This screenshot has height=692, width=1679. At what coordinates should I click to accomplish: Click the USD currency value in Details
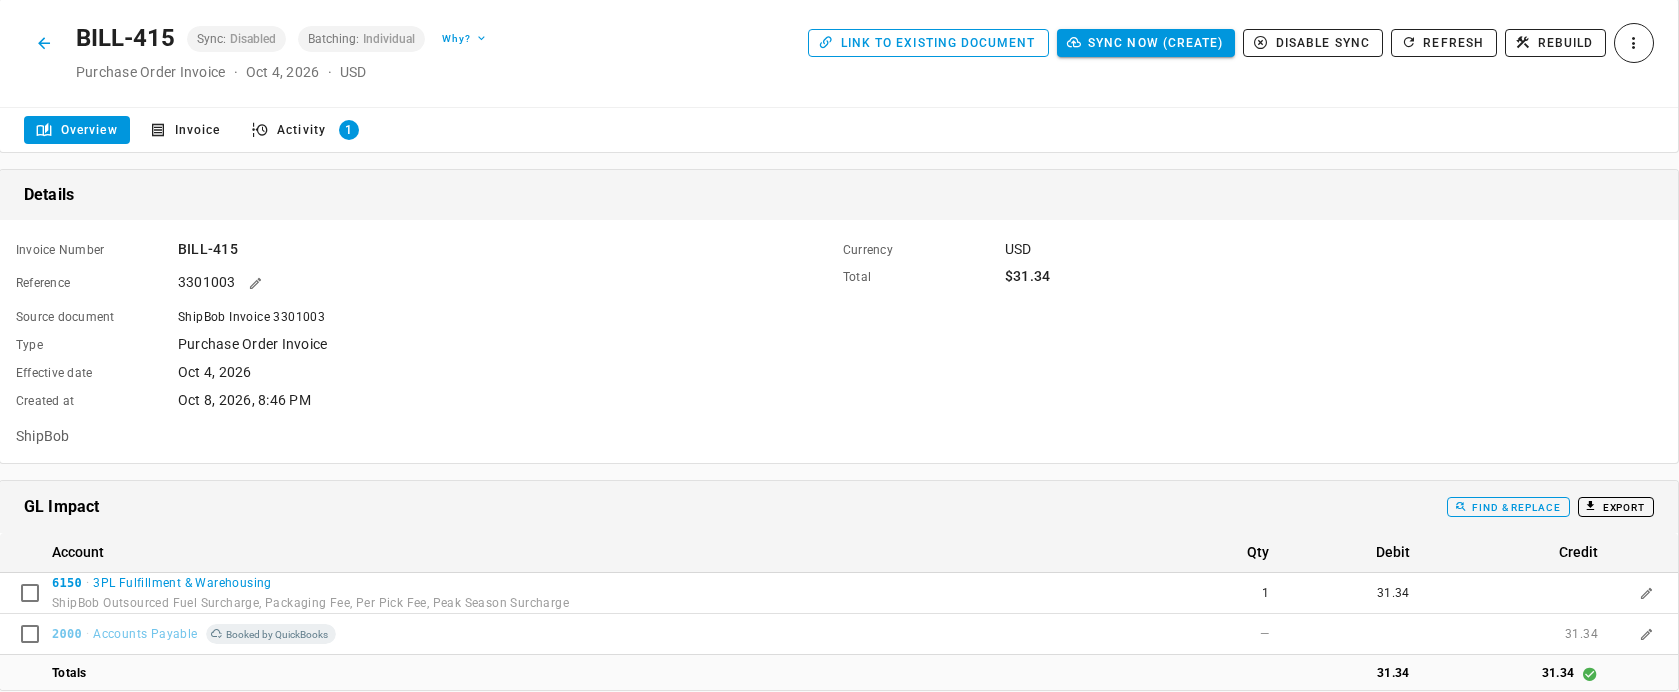pos(1018,249)
